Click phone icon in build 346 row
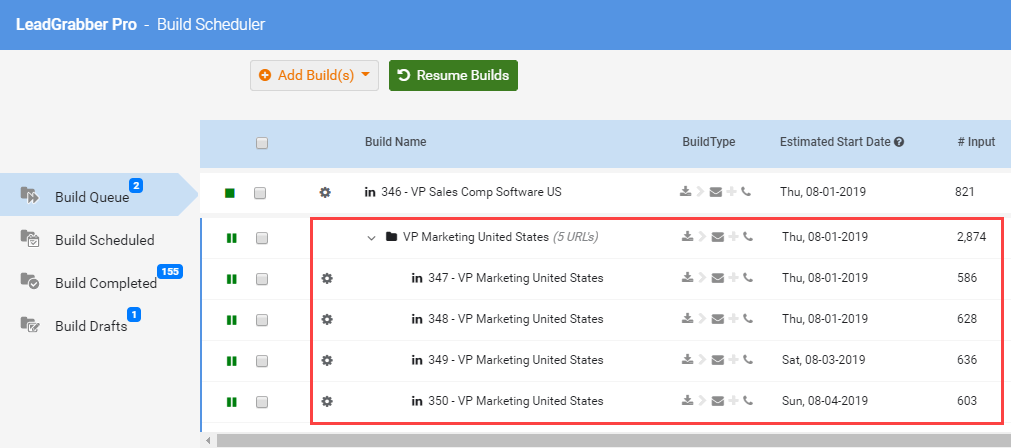 746,191
